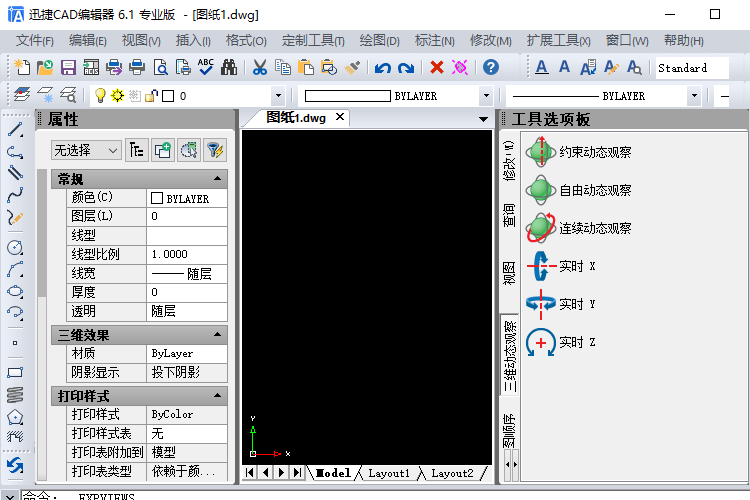Open the 查询 vertical palette tab
750x500 pixels.
pos(509,215)
